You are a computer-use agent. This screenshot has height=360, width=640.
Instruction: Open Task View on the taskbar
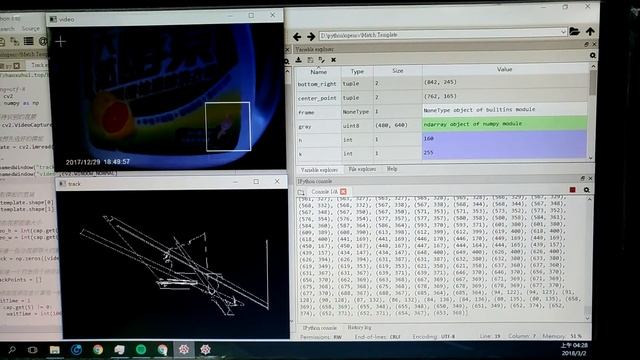click(x=32, y=350)
